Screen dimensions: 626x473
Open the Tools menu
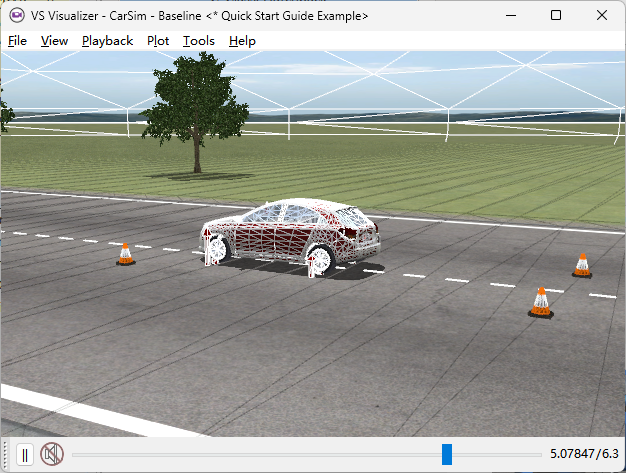pos(198,41)
